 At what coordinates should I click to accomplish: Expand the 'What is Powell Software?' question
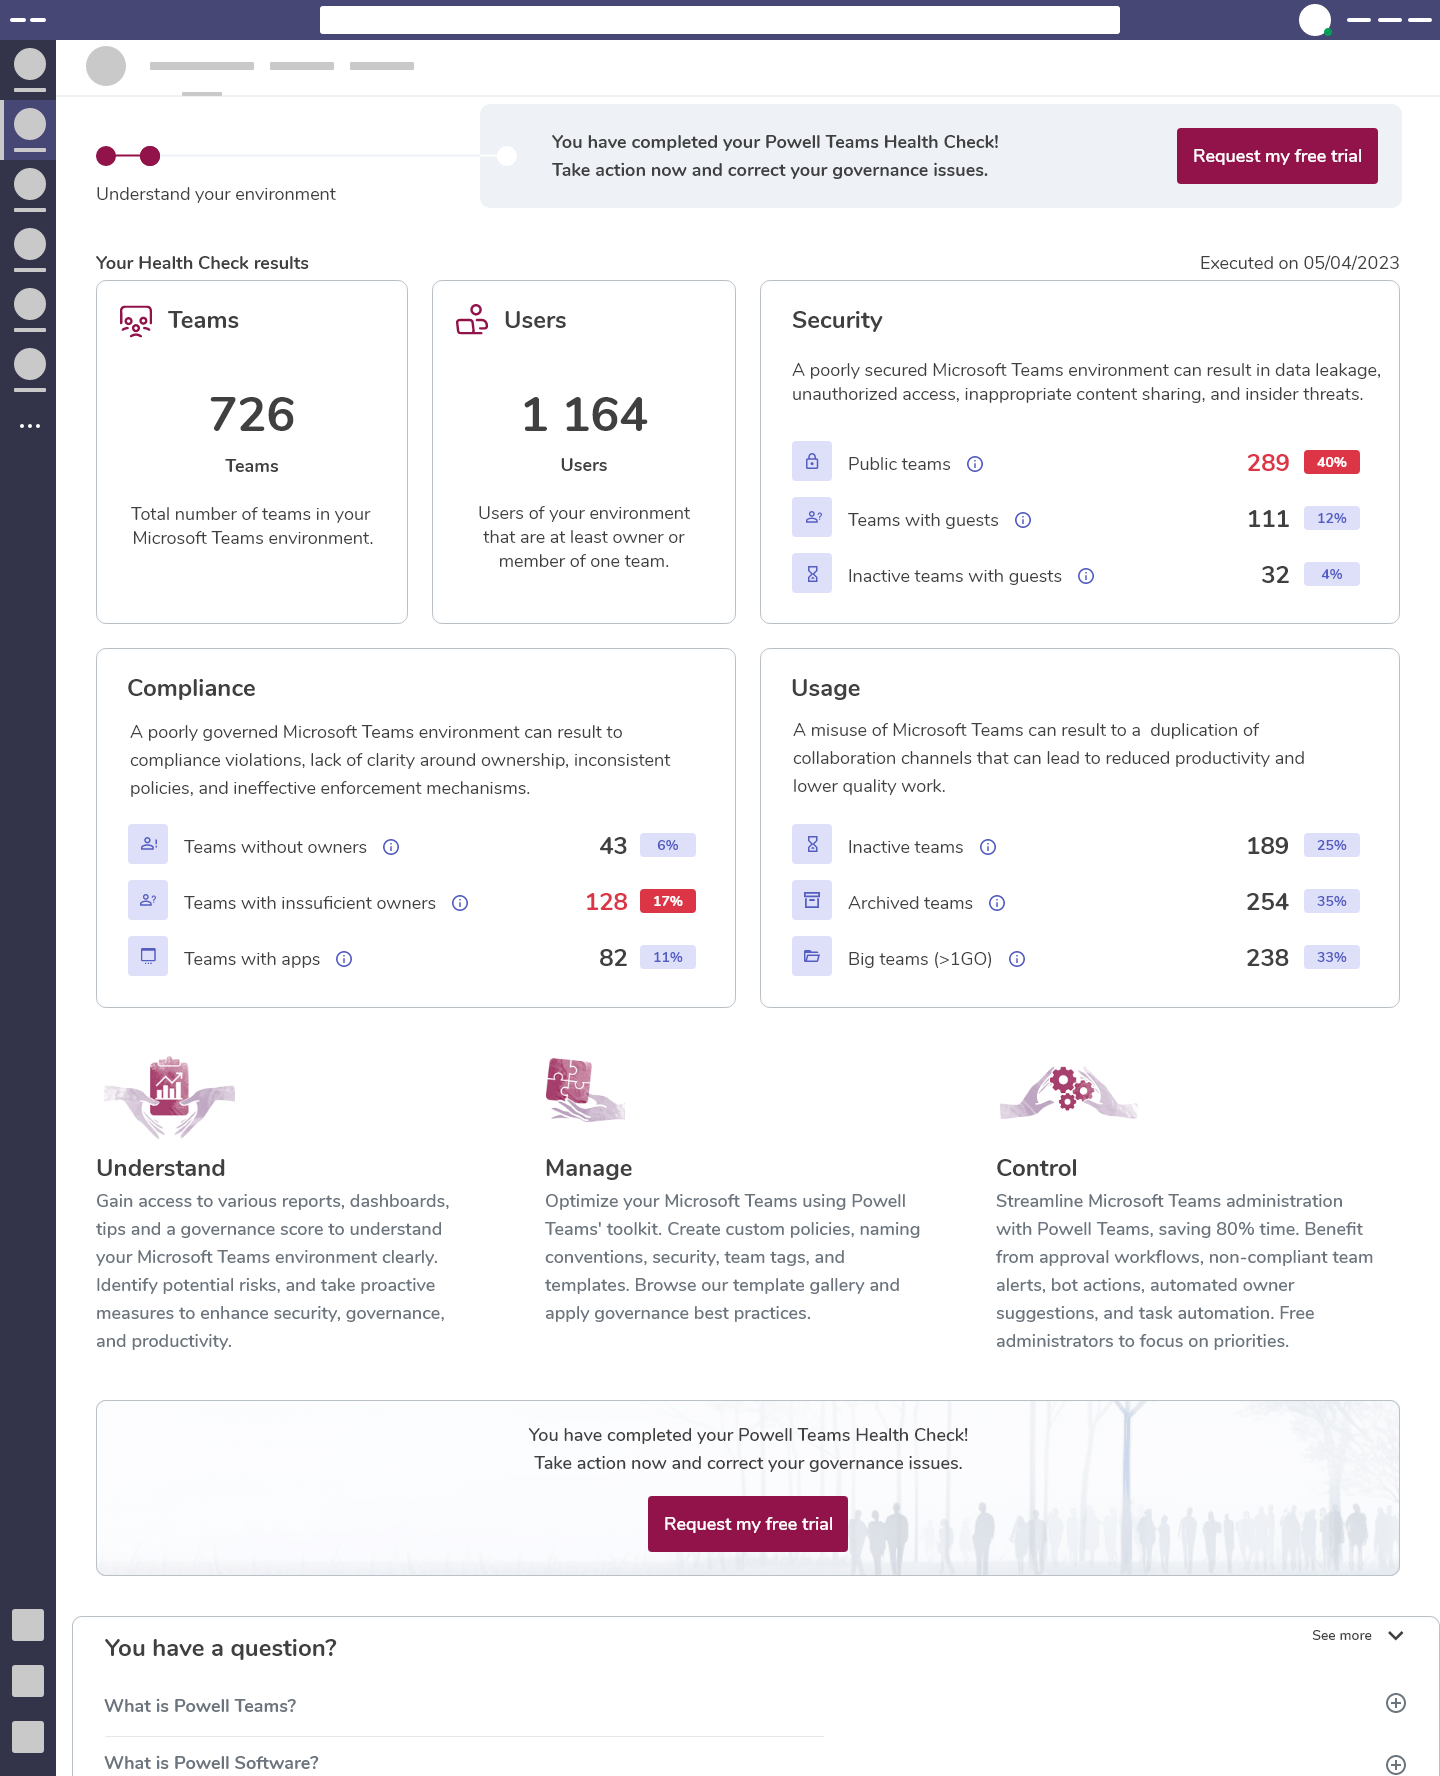pos(1396,1765)
